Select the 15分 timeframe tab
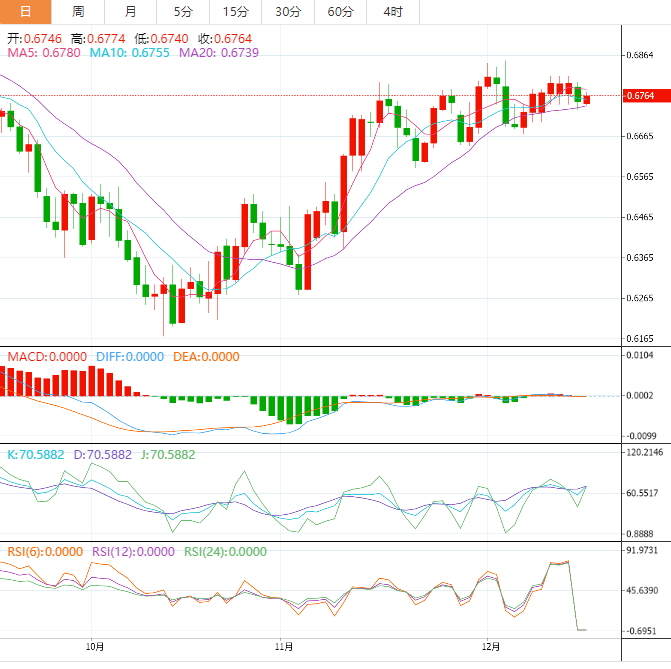The height and width of the screenshot is (669, 671). (x=235, y=12)
